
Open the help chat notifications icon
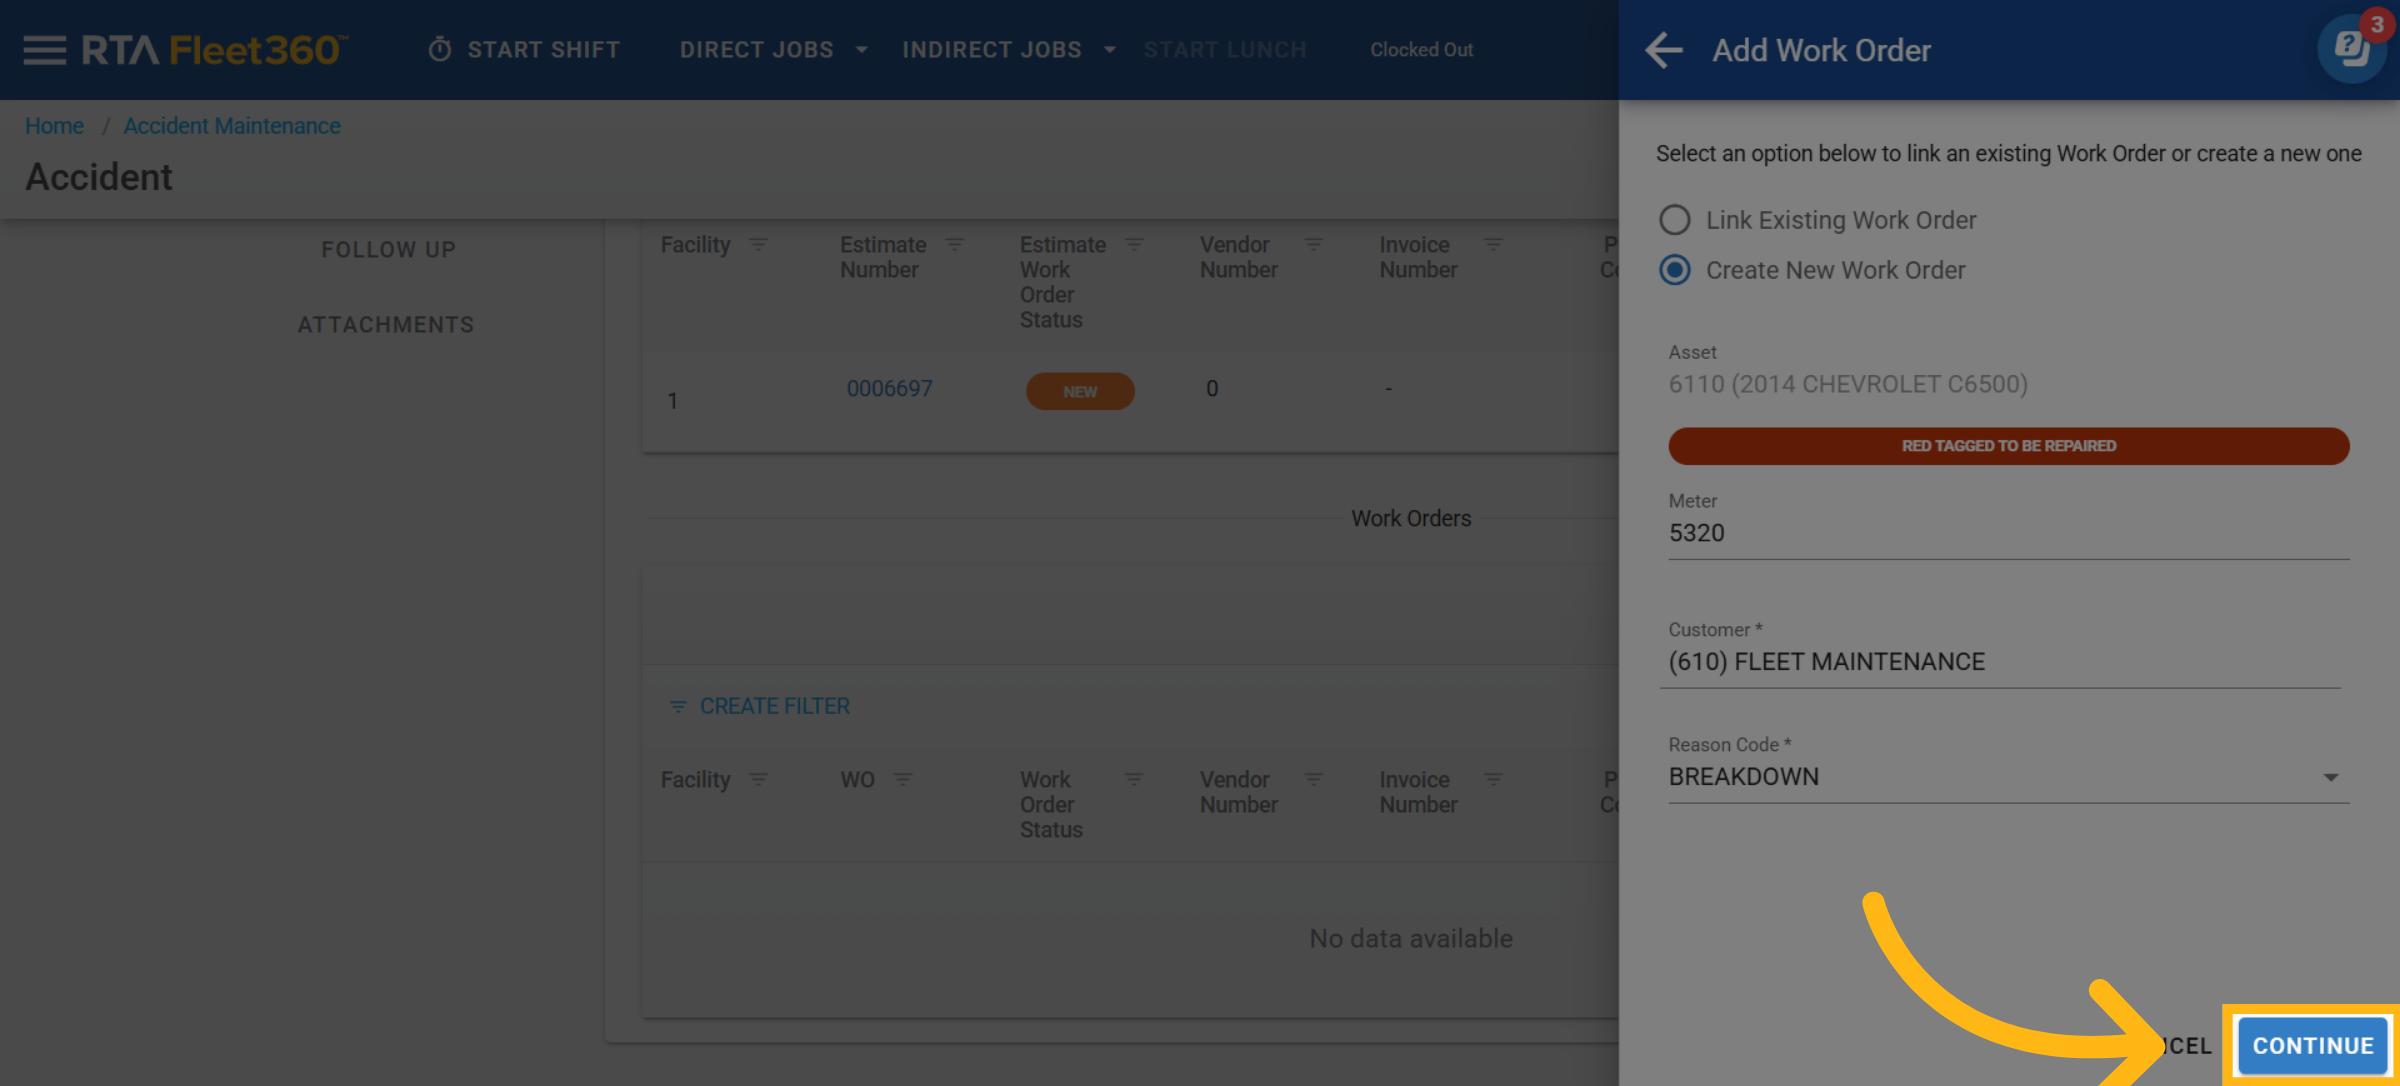pos(2351,48)
